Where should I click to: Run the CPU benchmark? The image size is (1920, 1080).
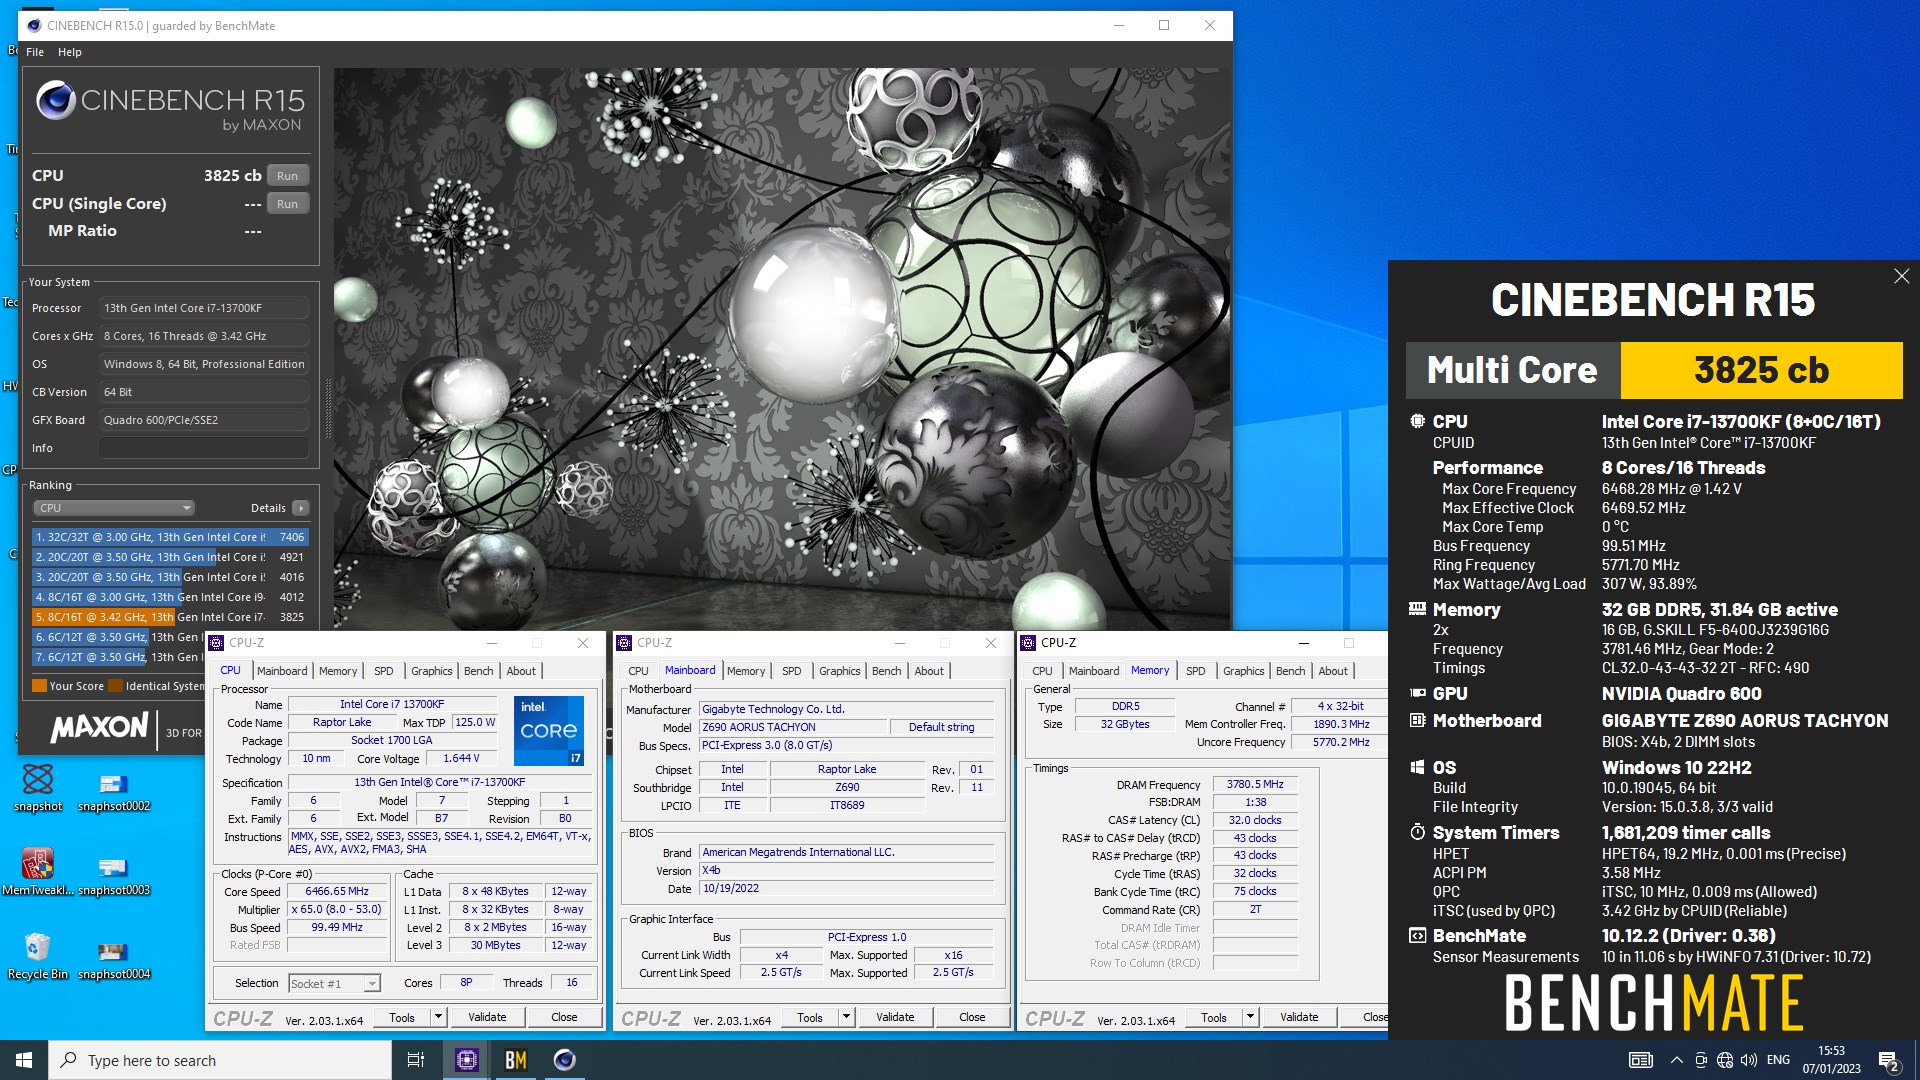[x=288, y=176]
